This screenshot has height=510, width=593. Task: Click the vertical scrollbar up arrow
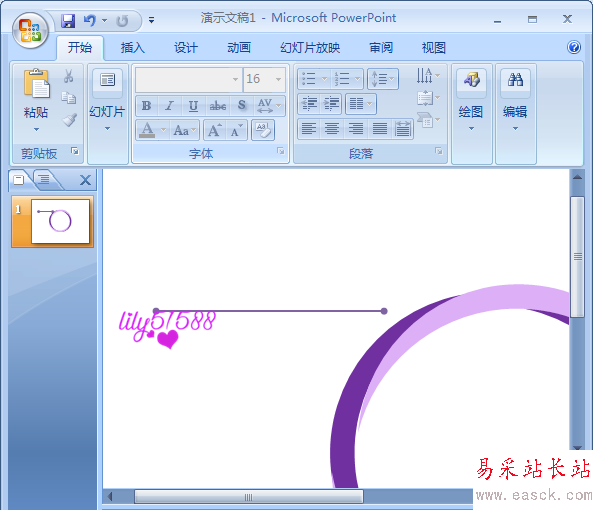[577, 177]
